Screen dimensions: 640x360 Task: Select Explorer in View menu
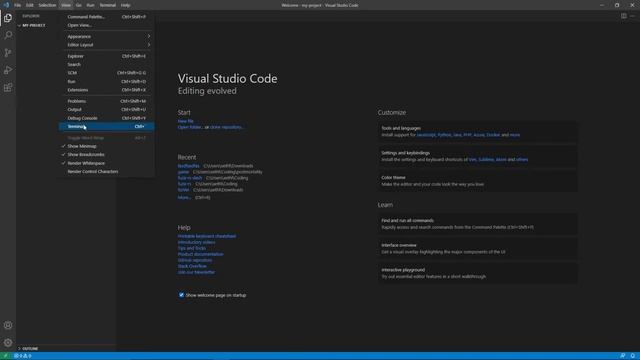107,56
